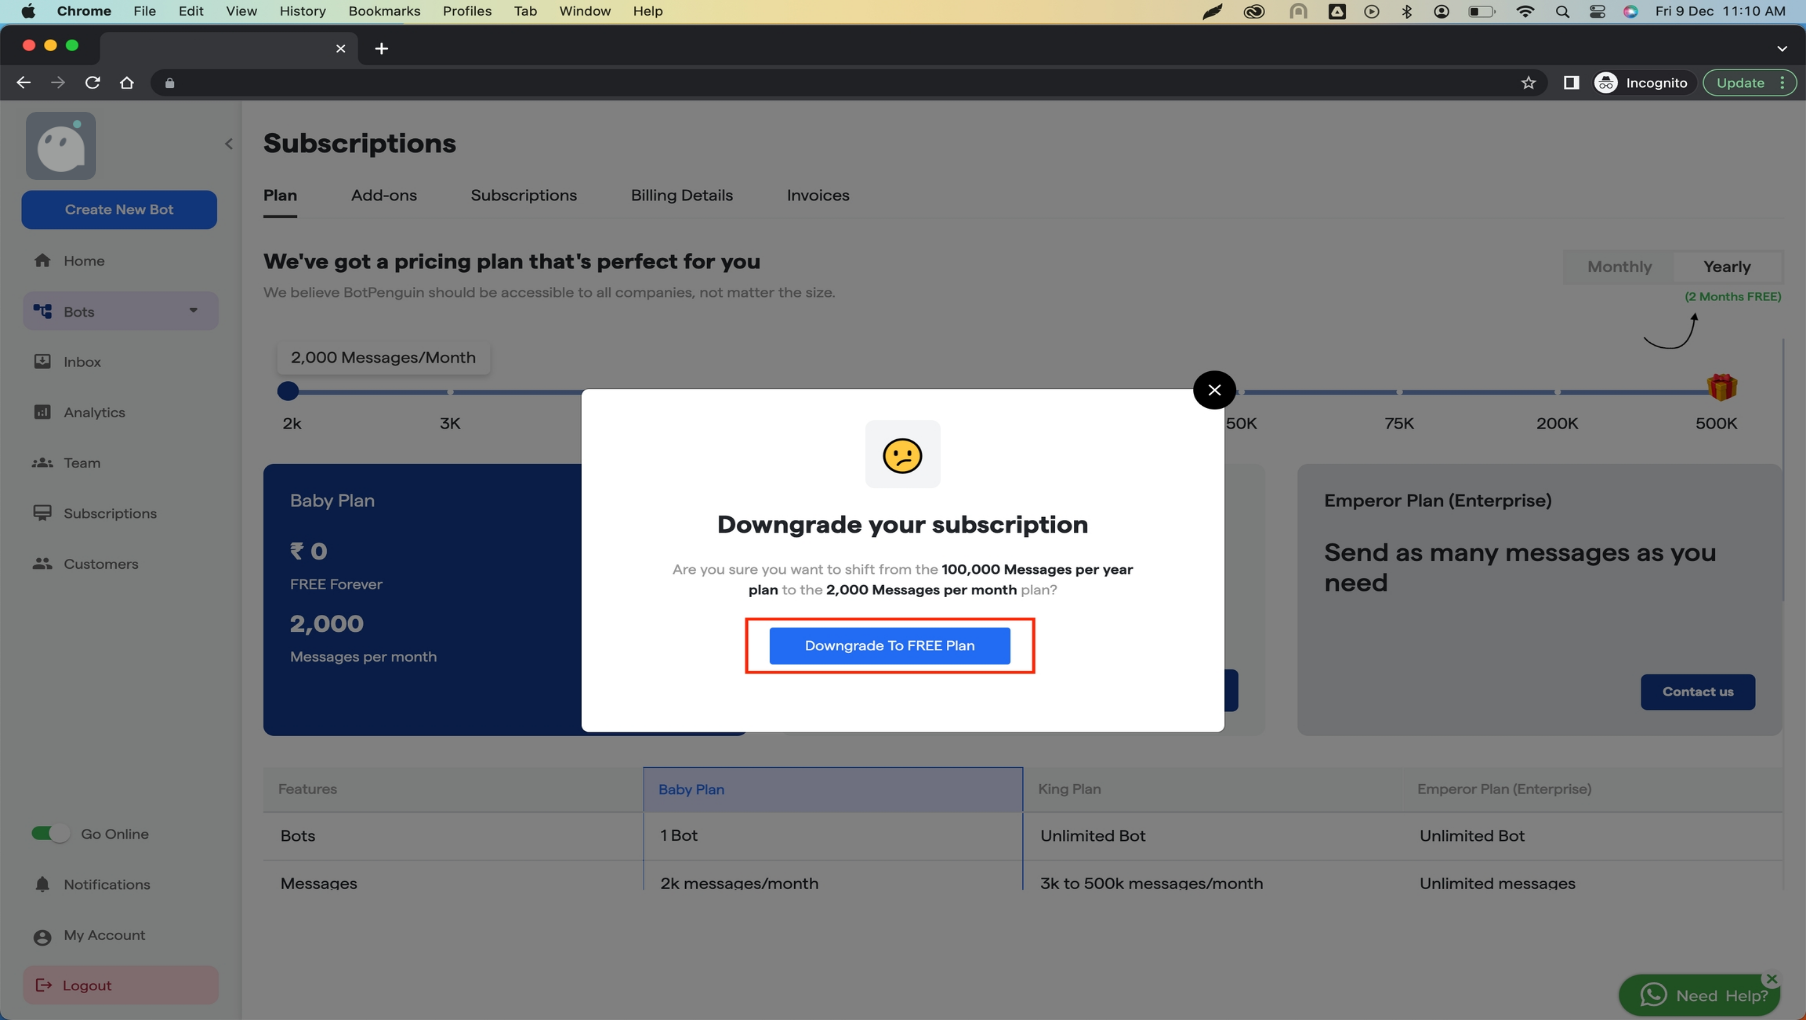Click Baby Plan column header
Viewport: 1806px width, 1020px height.
click(x=833, y=789)
